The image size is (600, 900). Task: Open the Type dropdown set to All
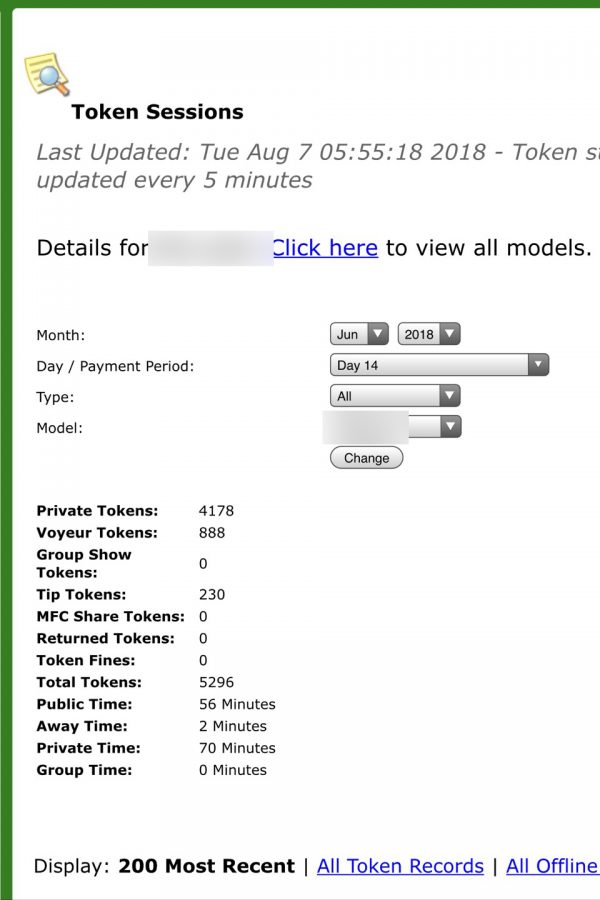coord(394,396)
